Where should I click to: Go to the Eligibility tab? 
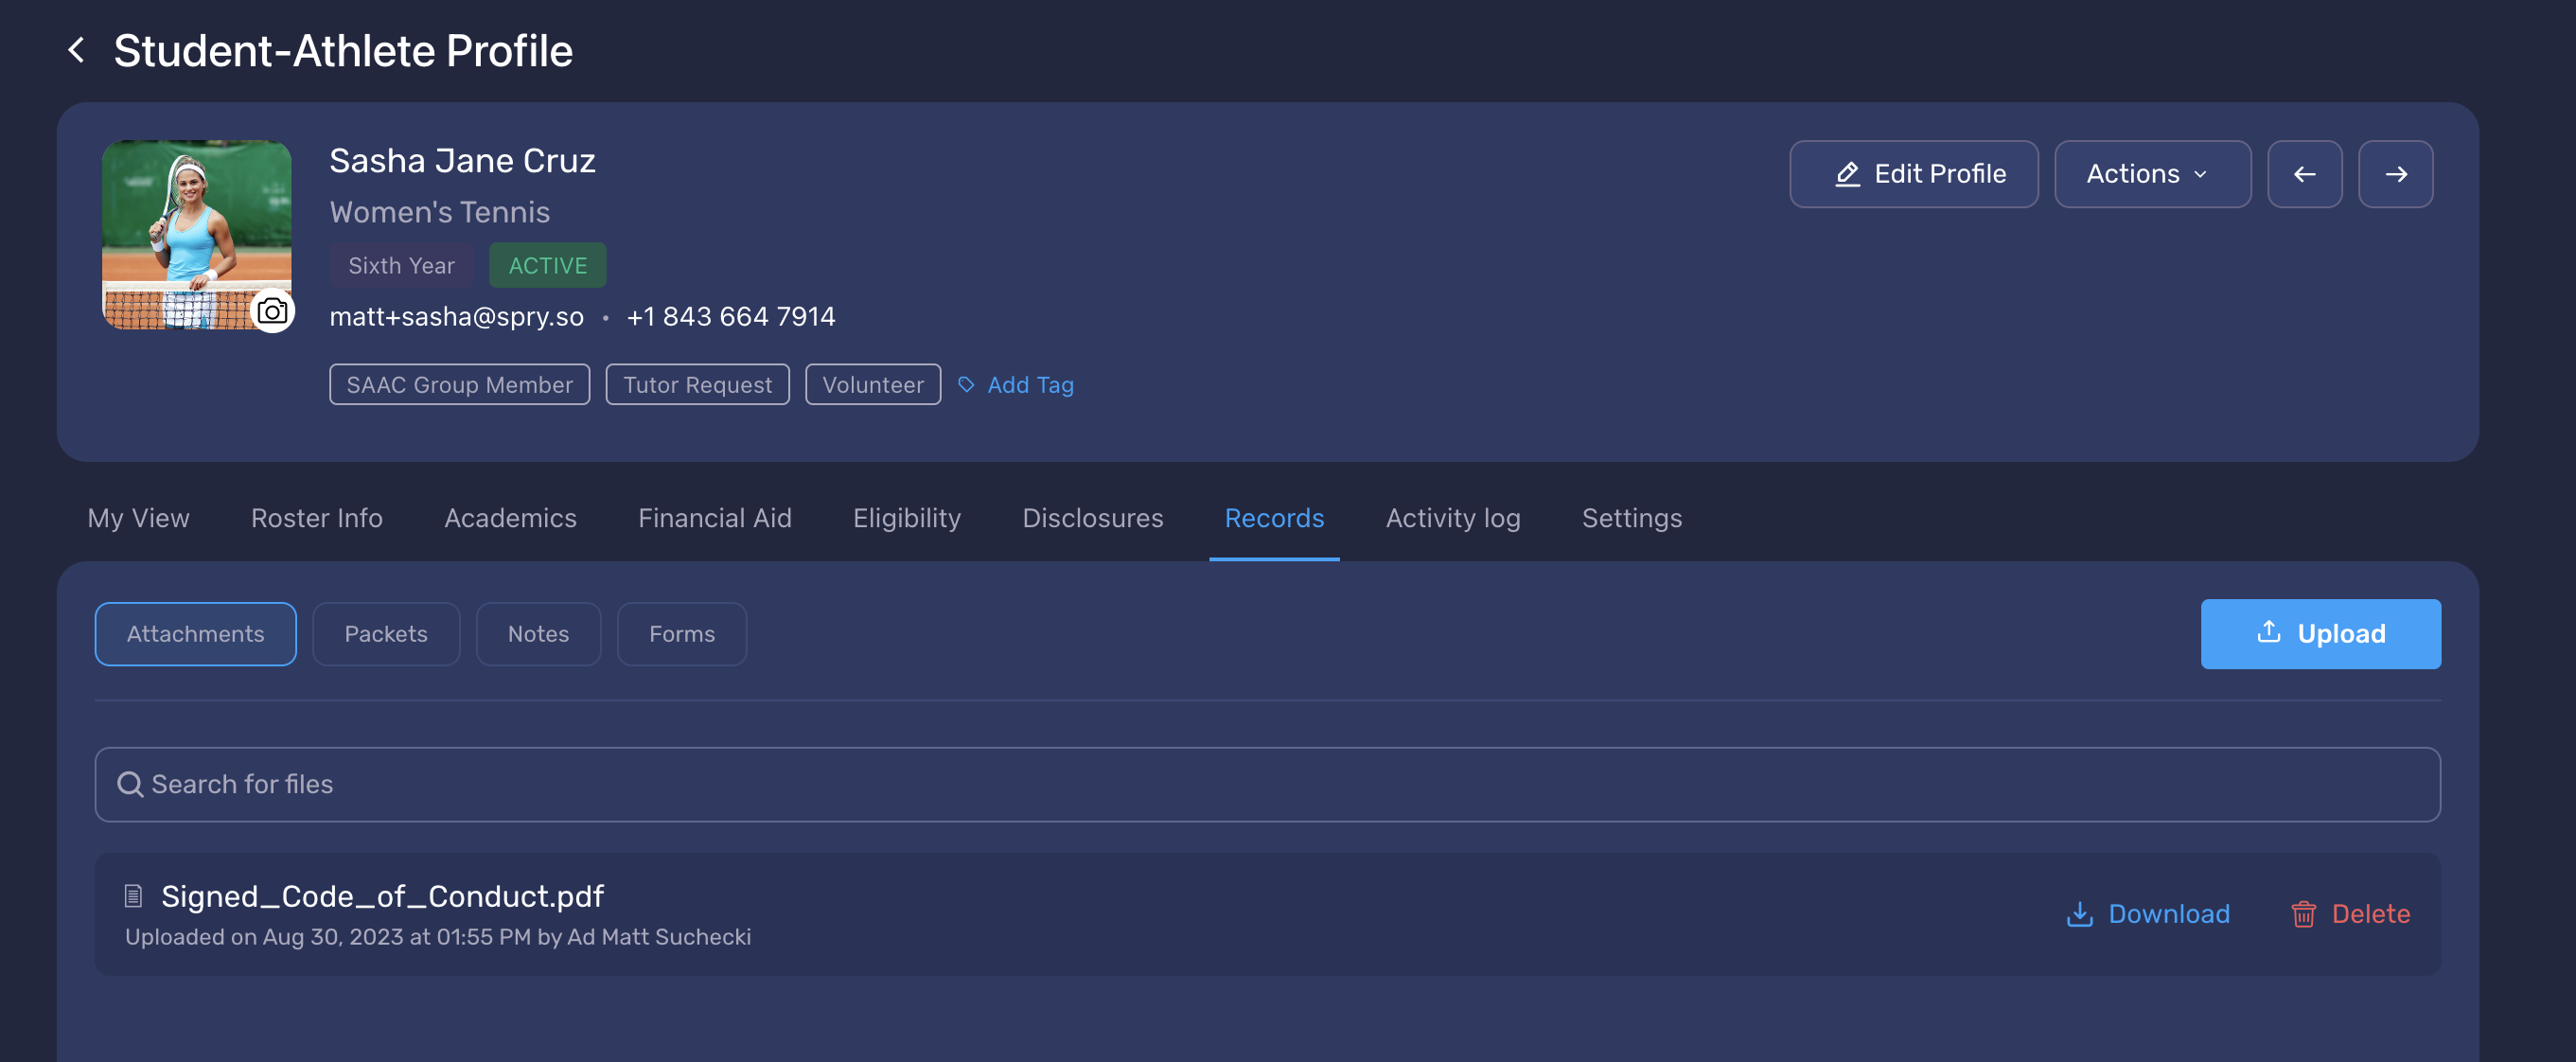[x=906, y=518]
